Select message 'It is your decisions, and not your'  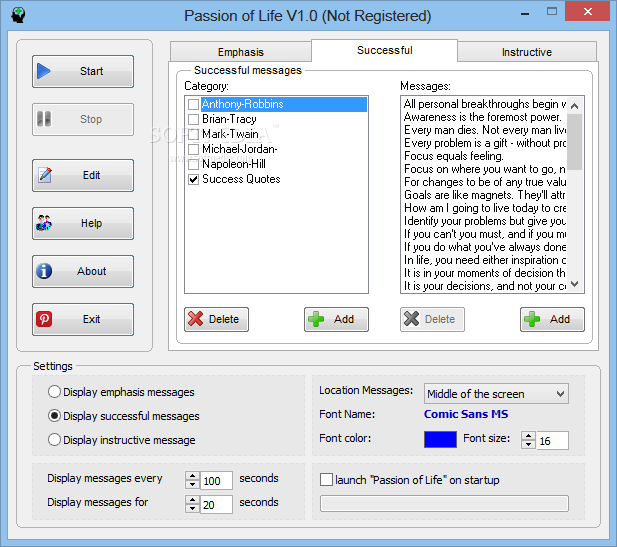pyautogui.click(x=484, y=286)
